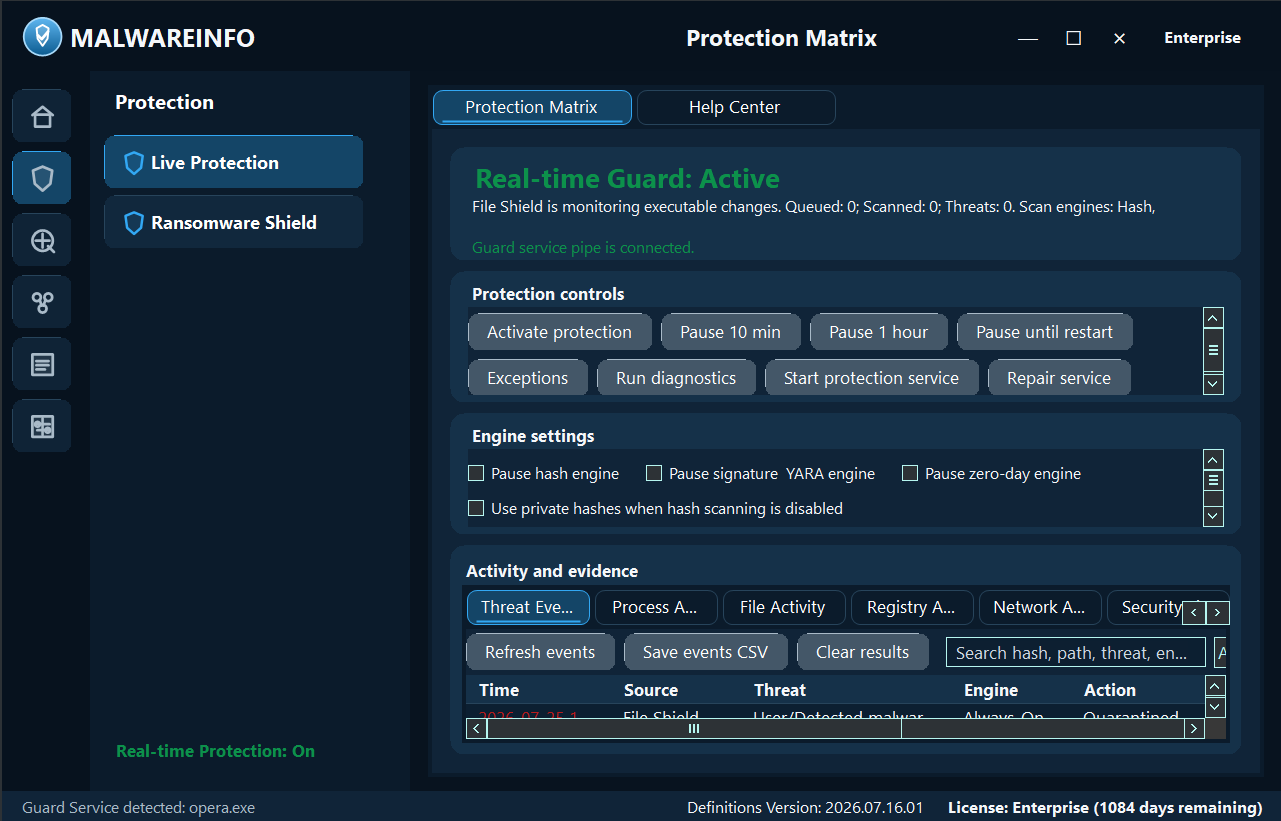The height and width of the screenshot is (821, 1281).
Task: Select the Process Activity tab
Action: [x=656, y=607]
